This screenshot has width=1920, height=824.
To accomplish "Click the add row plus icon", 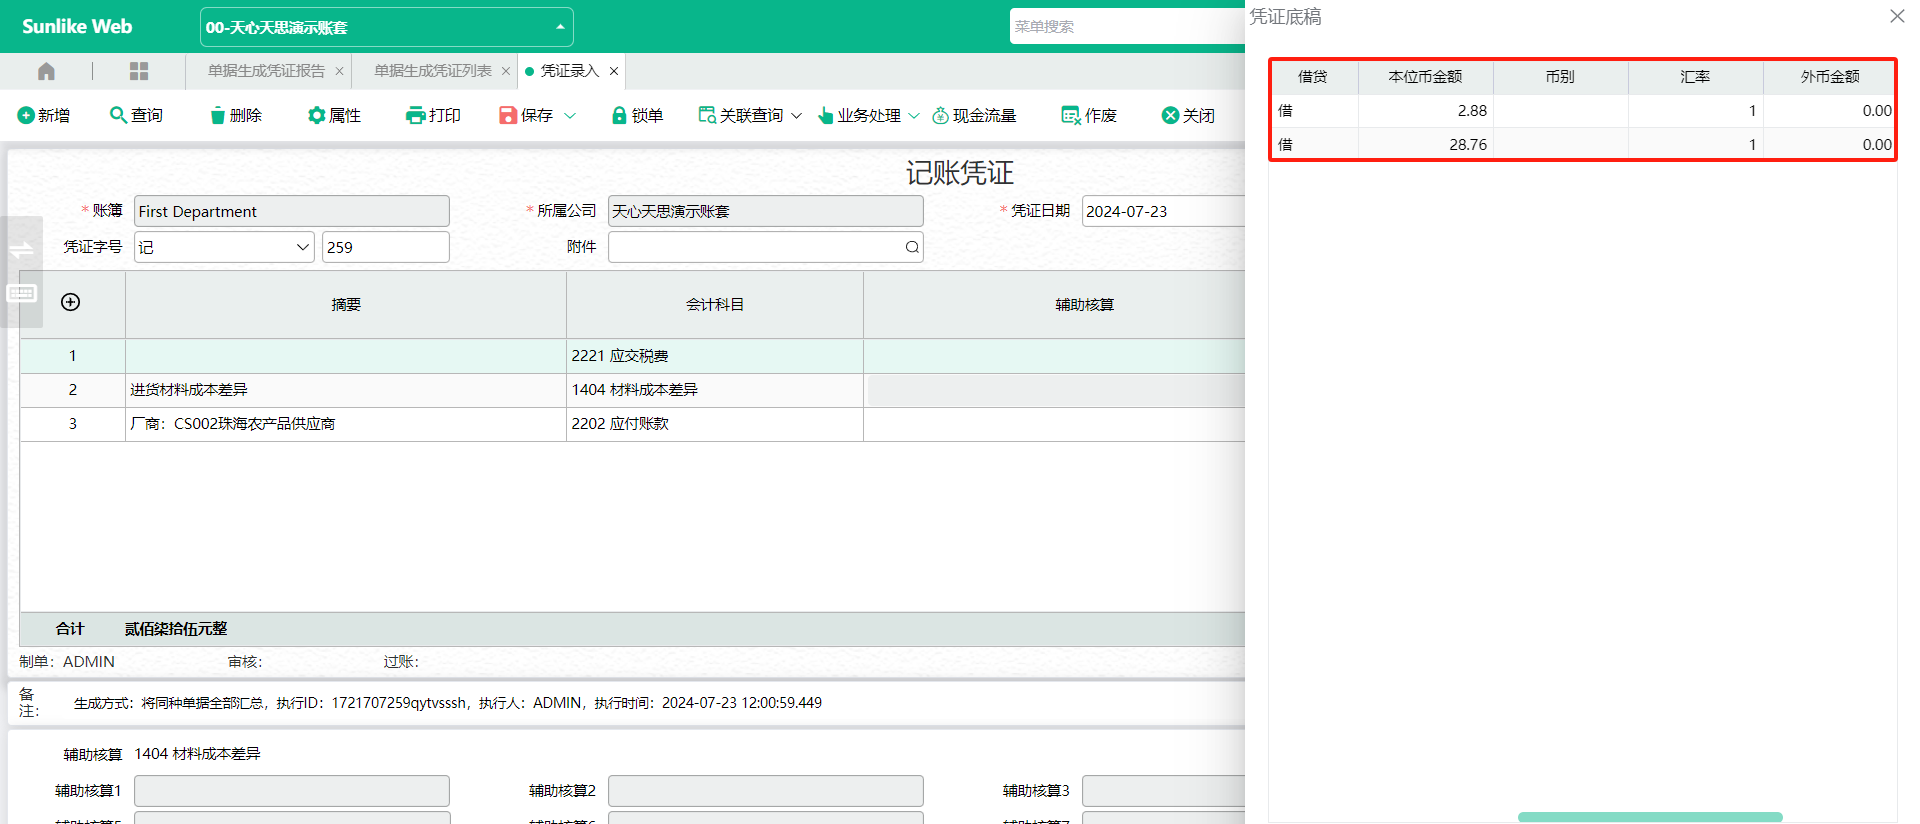I will (x=71, y=302).
